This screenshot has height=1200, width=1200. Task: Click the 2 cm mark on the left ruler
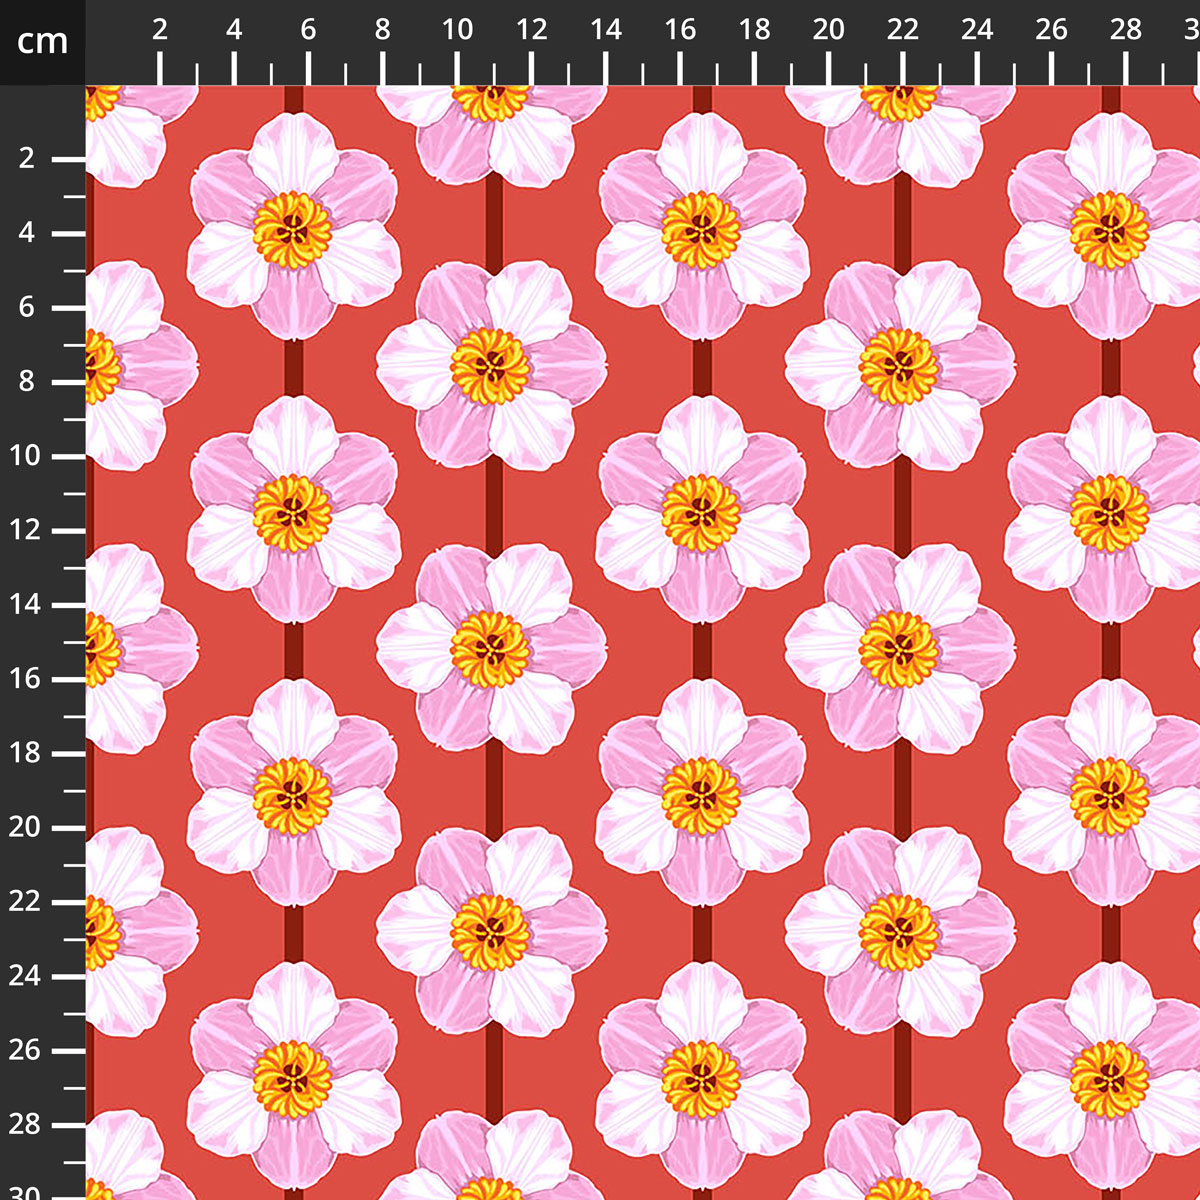(x=26, y=159)
